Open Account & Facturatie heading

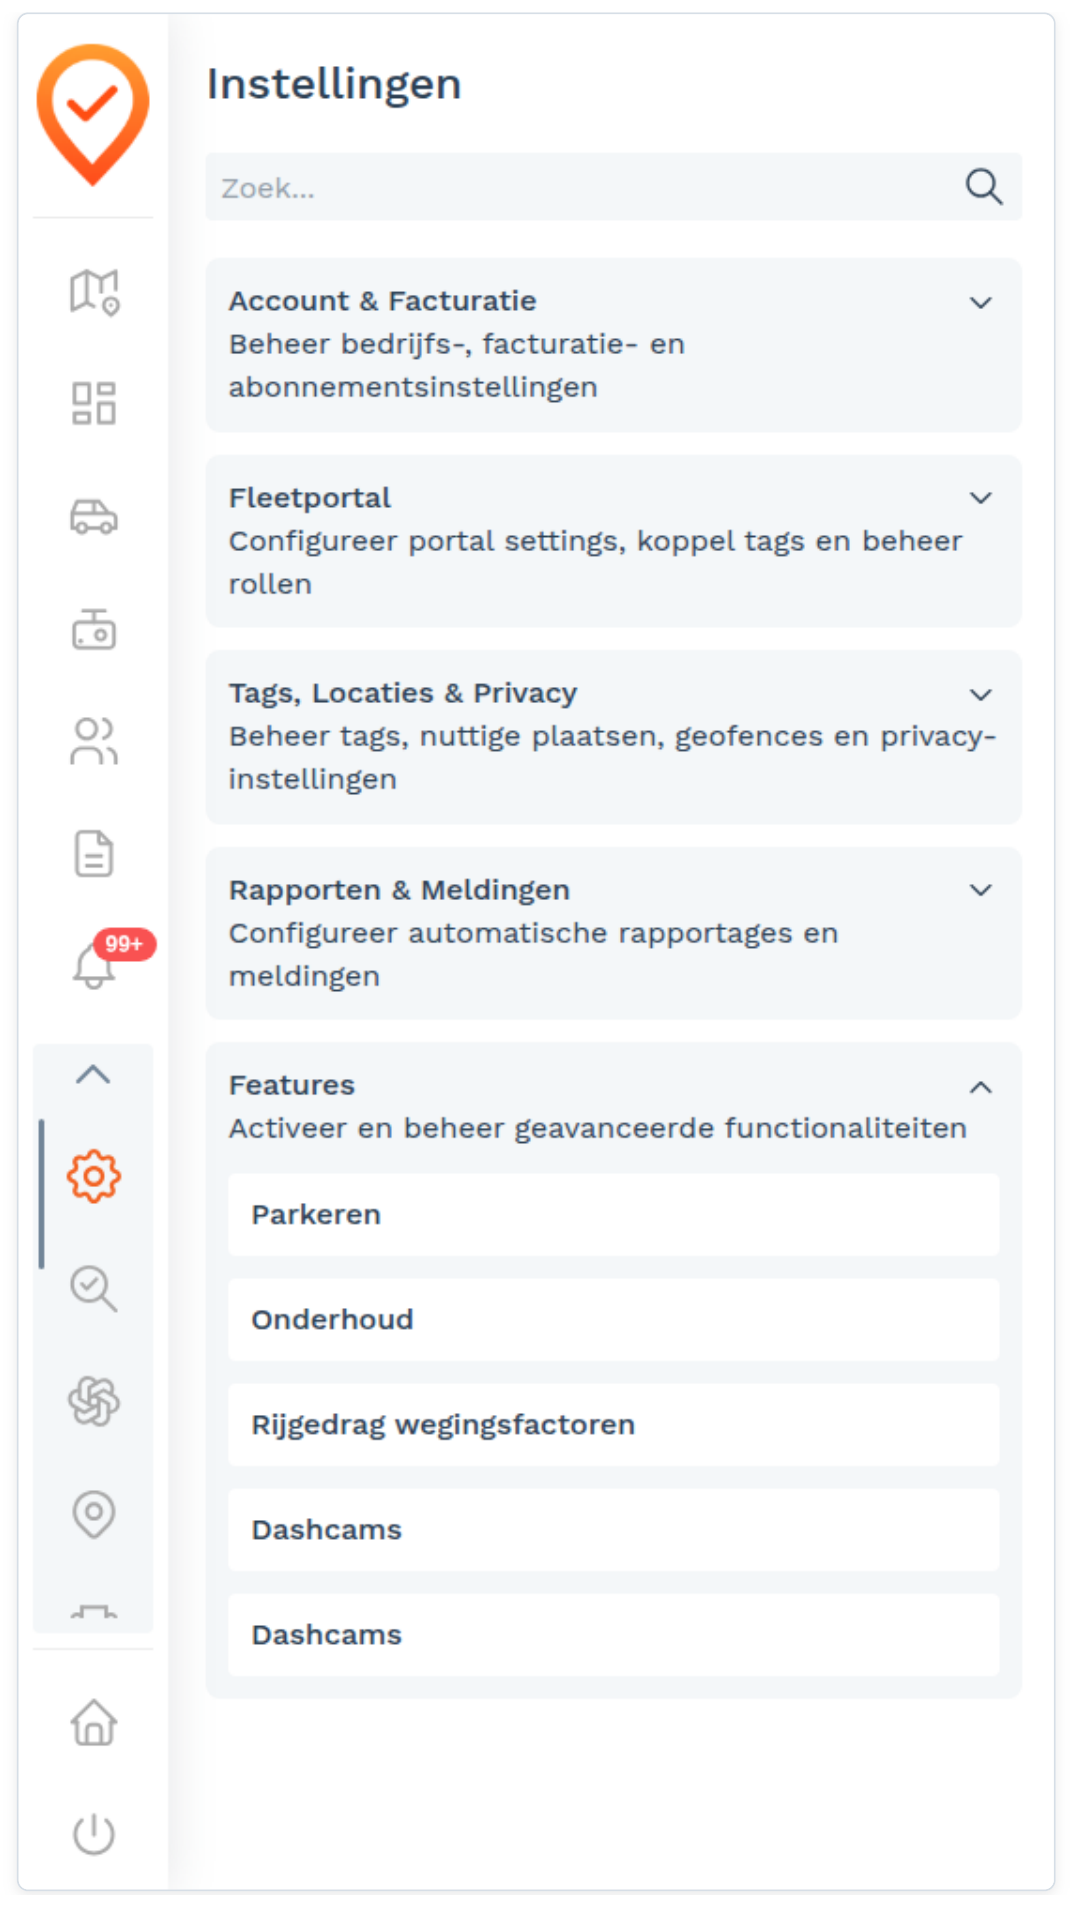[x=382, y=301]
